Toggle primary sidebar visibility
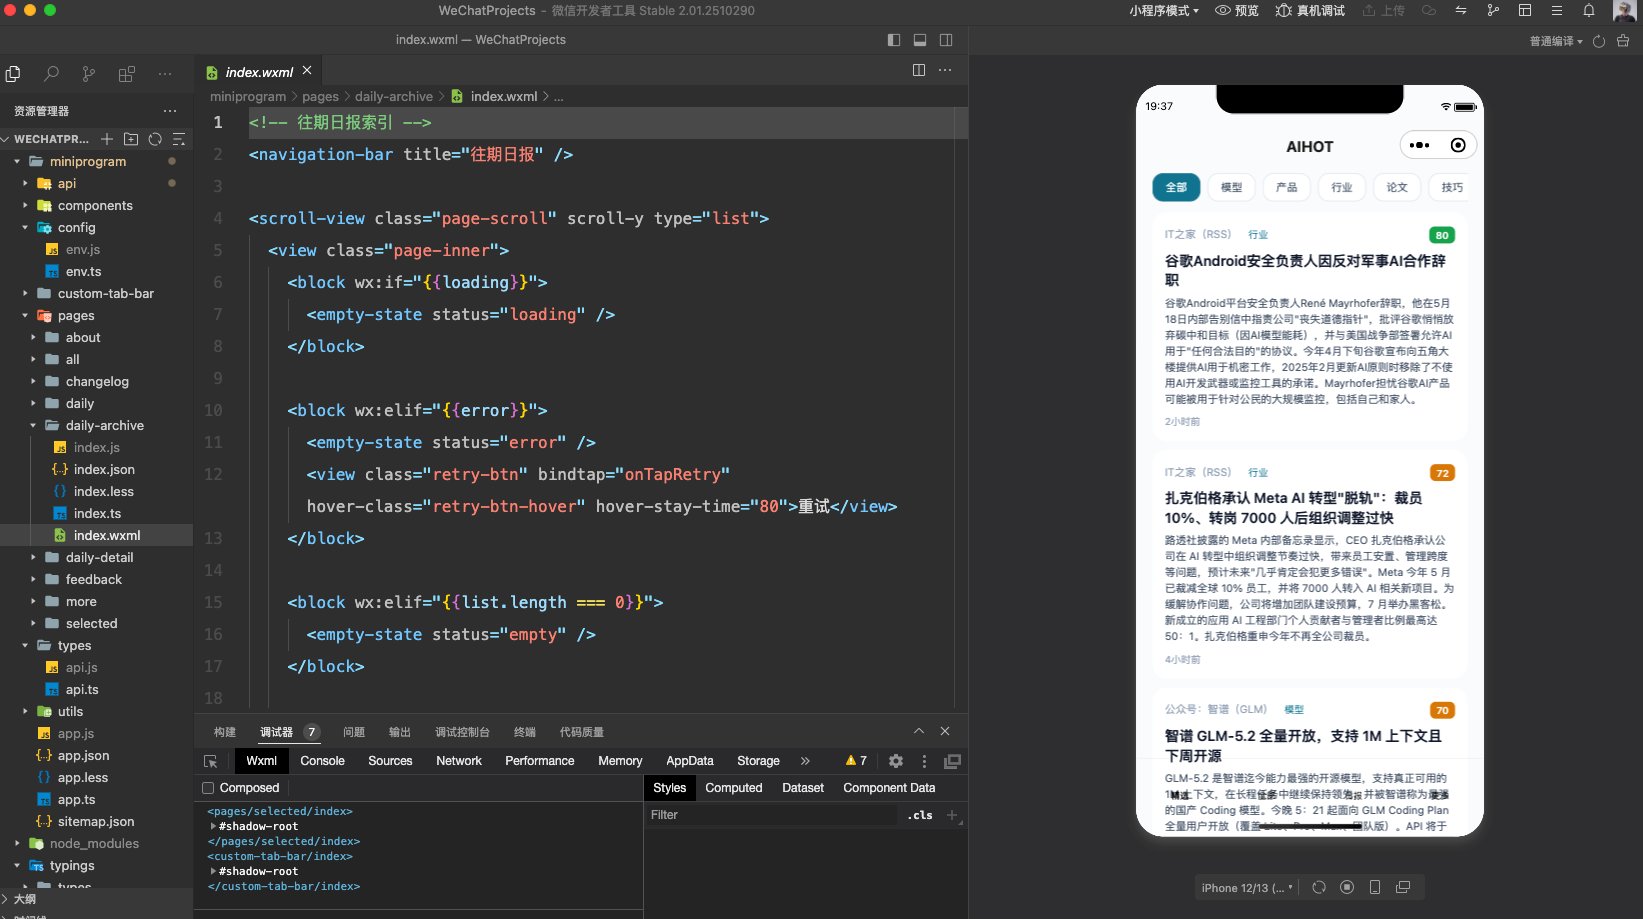This screenshot has height=919, width=1643. tap(894, 40)
